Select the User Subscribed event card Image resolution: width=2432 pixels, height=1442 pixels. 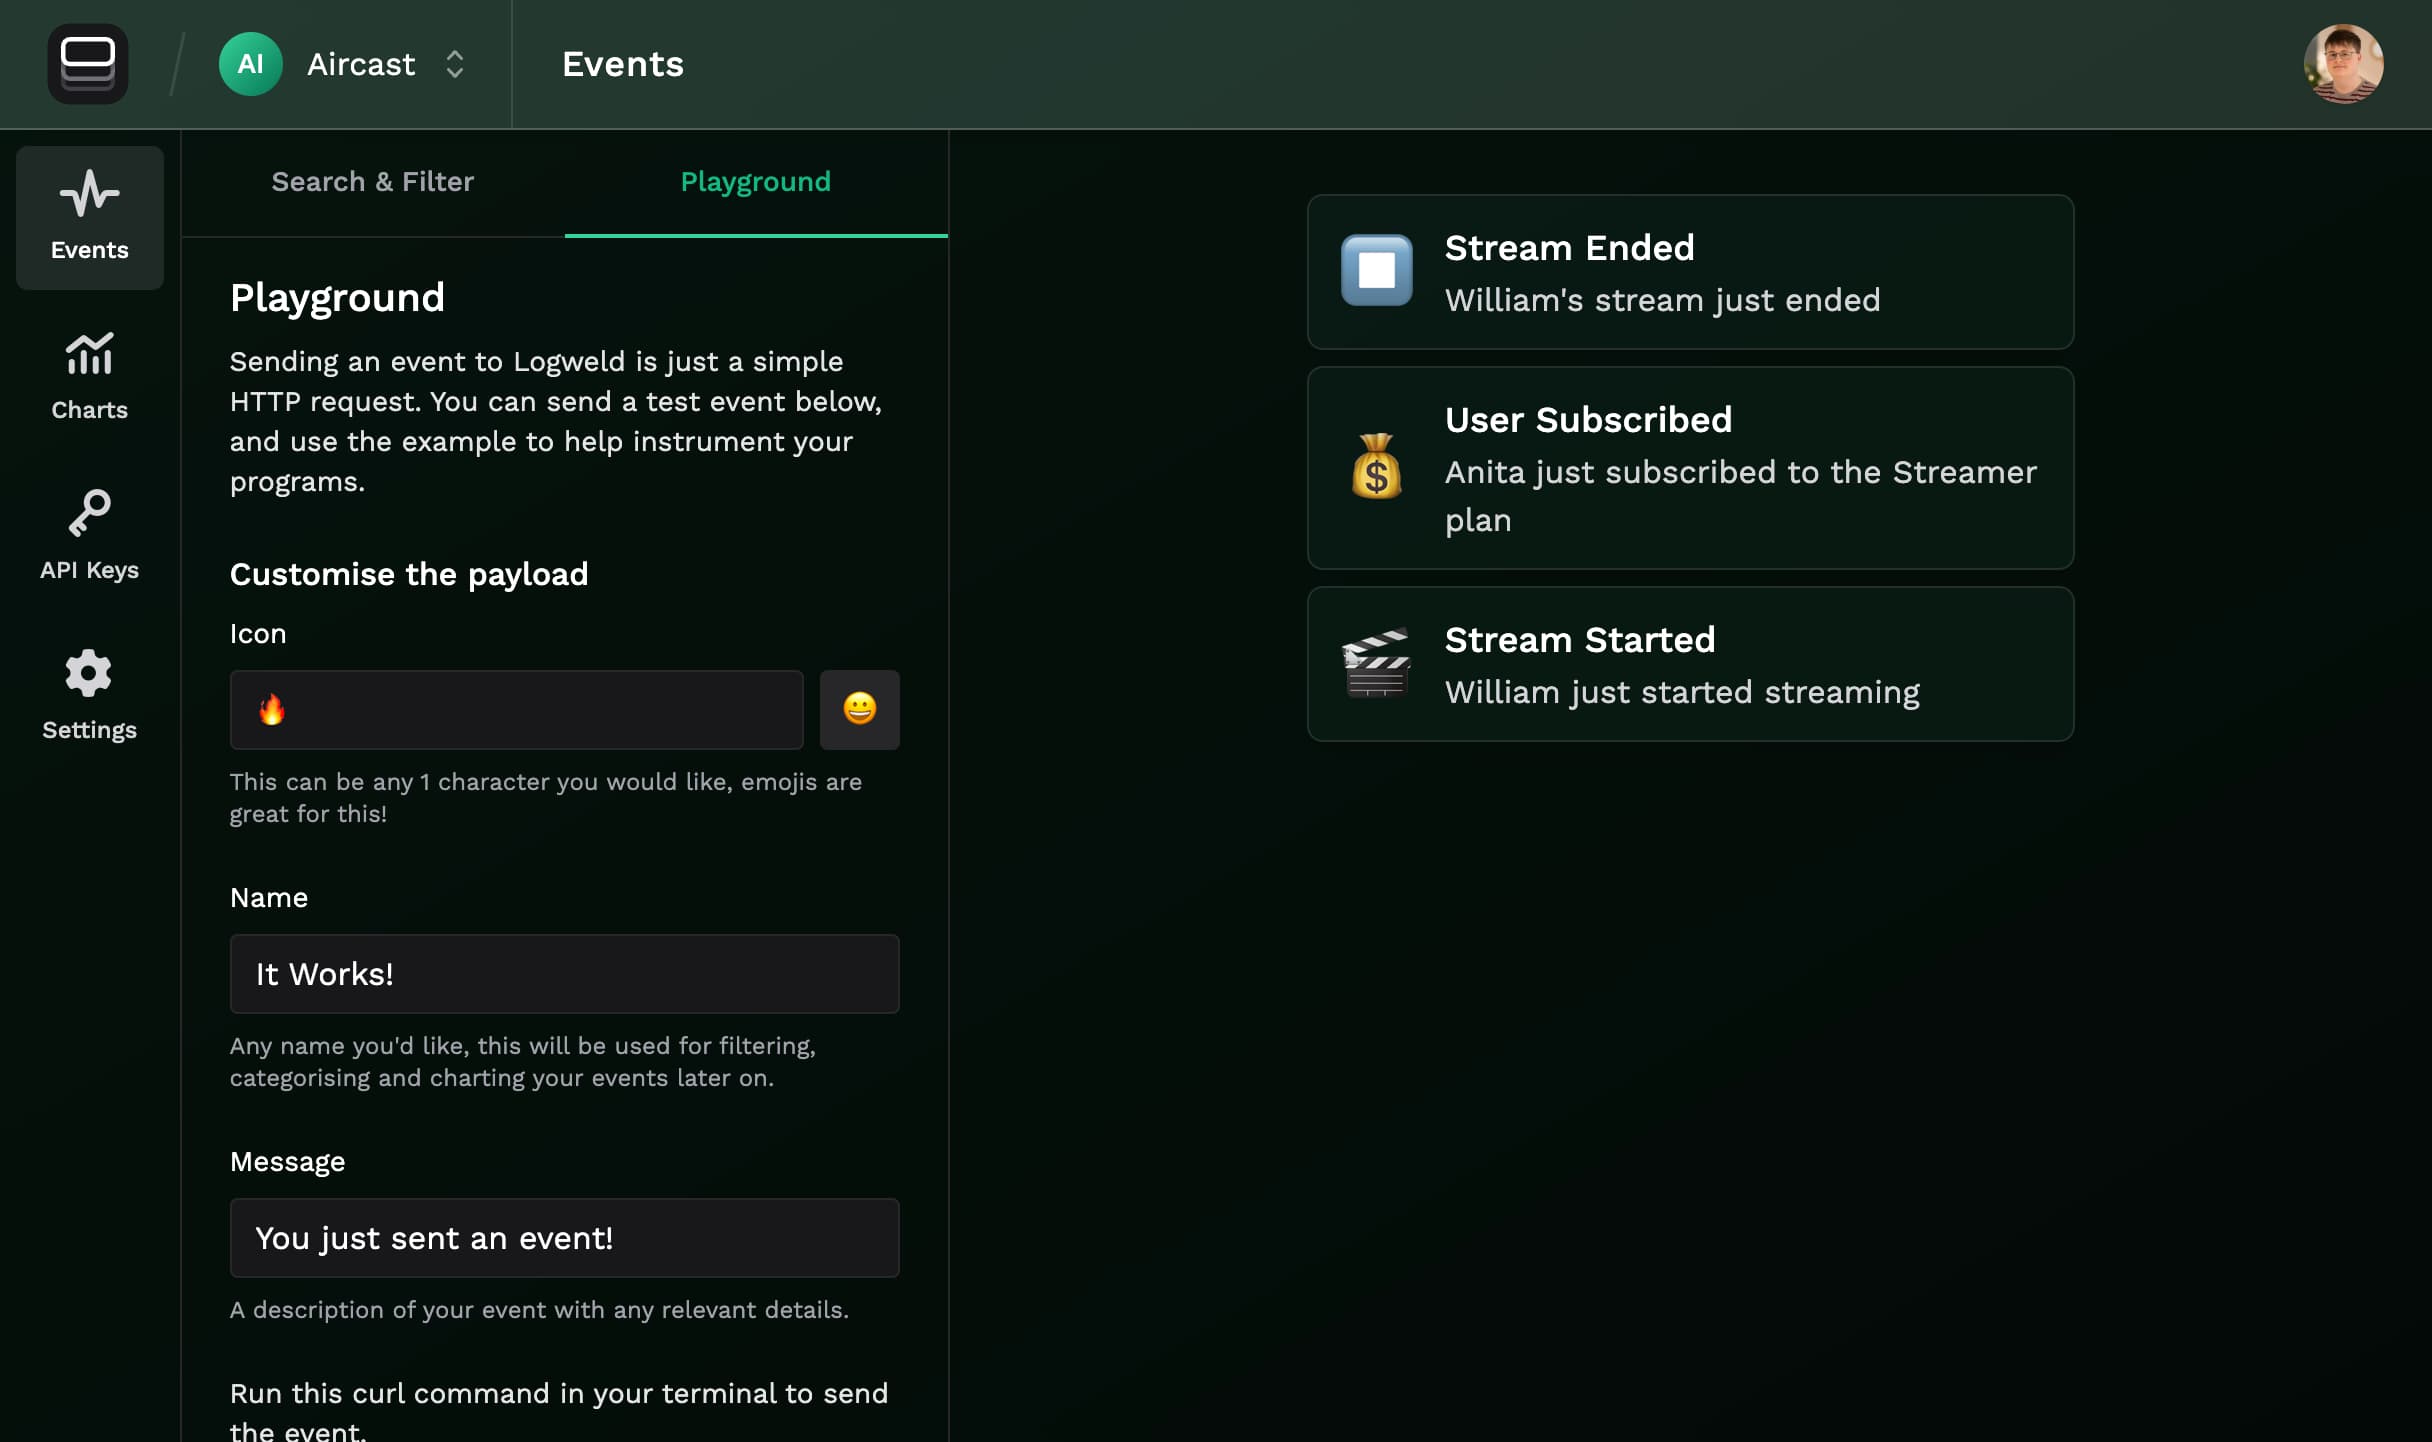1690,469
